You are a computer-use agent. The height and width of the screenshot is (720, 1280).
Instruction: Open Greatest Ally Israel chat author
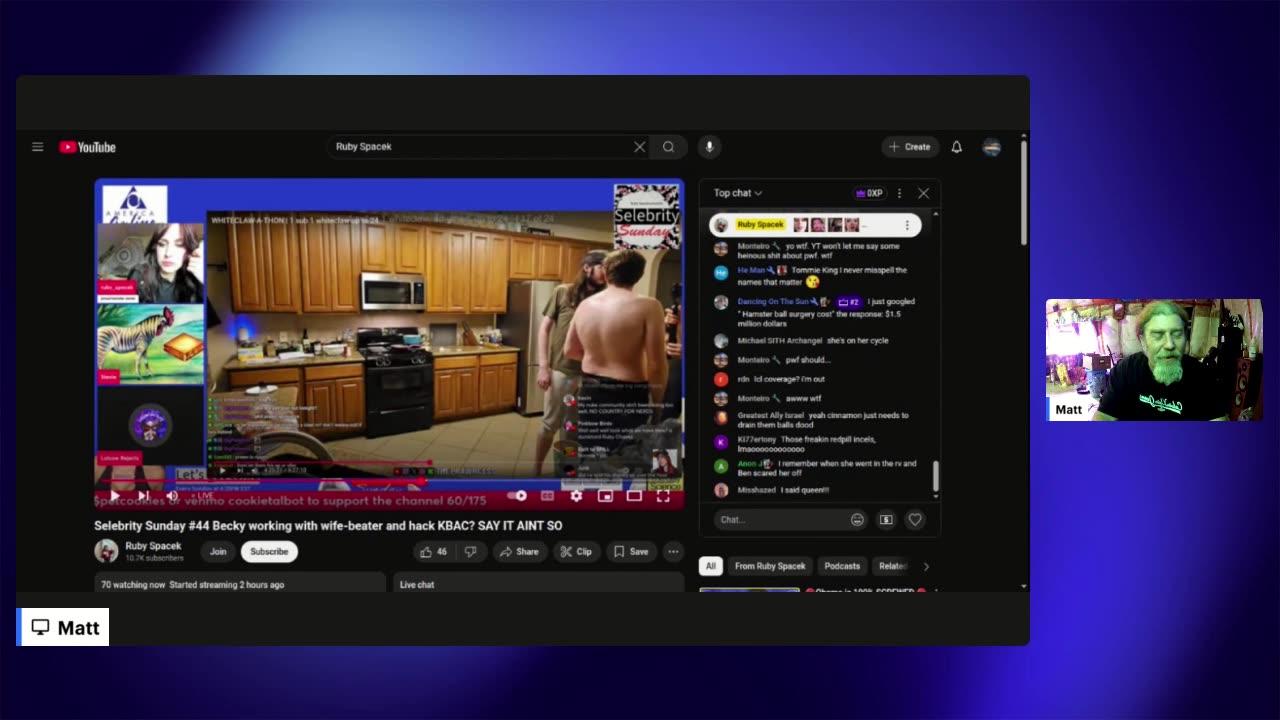[x=771, y=415]
